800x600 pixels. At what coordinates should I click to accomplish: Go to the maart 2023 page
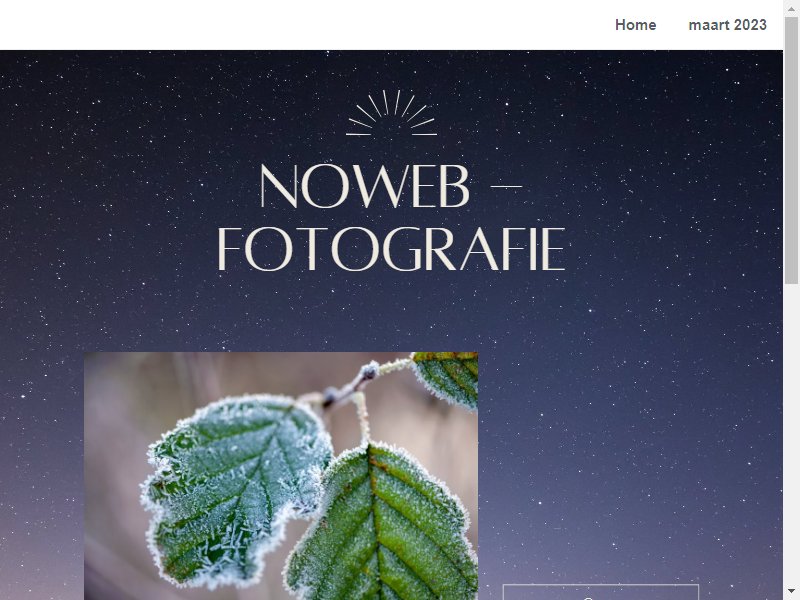(727, 25)
